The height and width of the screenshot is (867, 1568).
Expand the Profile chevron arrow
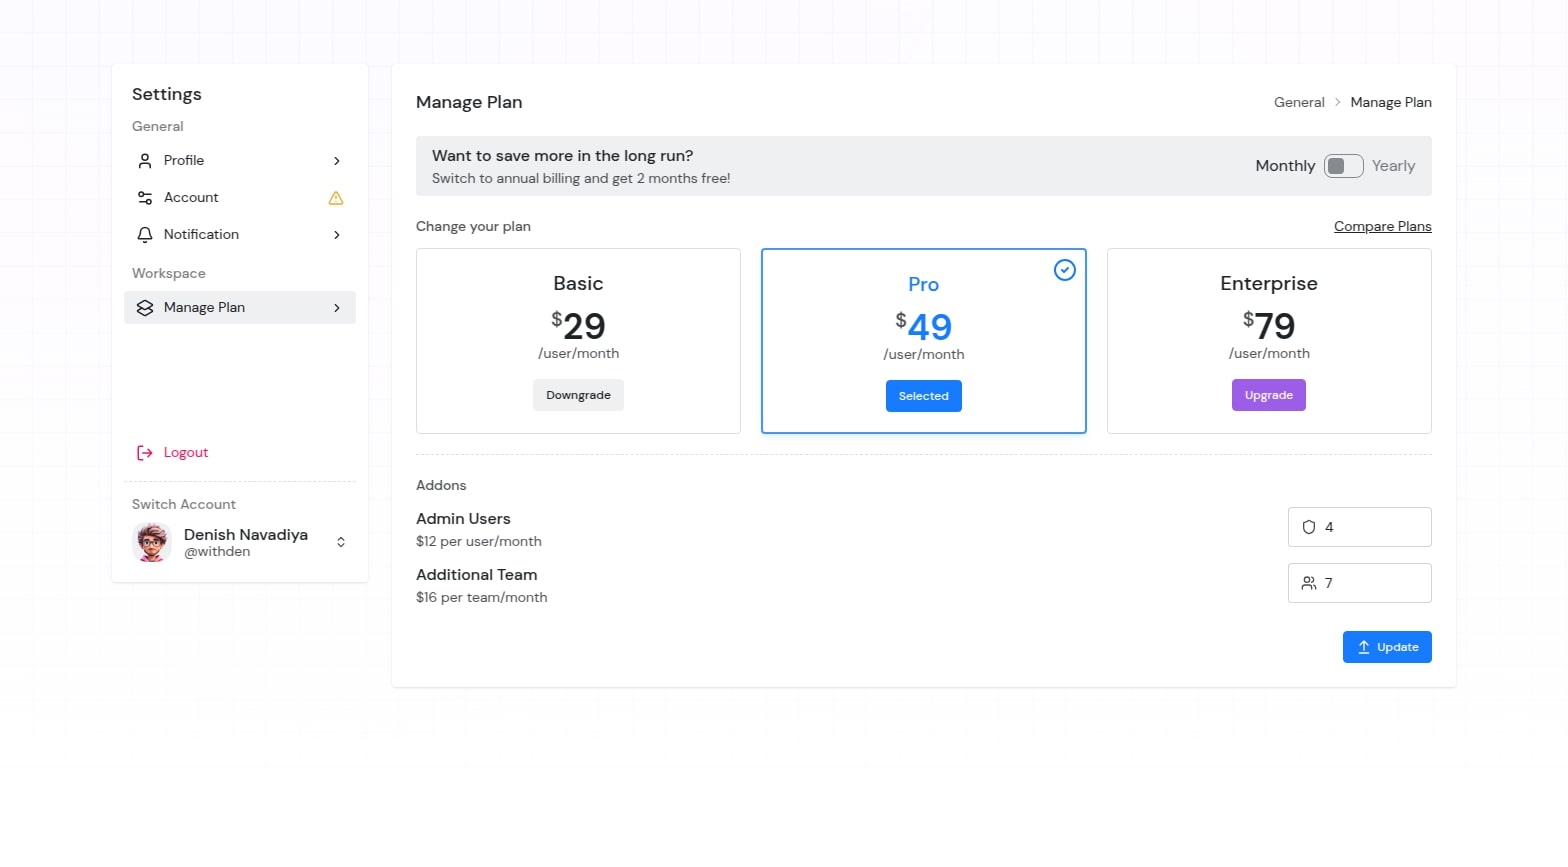(337, 161)
